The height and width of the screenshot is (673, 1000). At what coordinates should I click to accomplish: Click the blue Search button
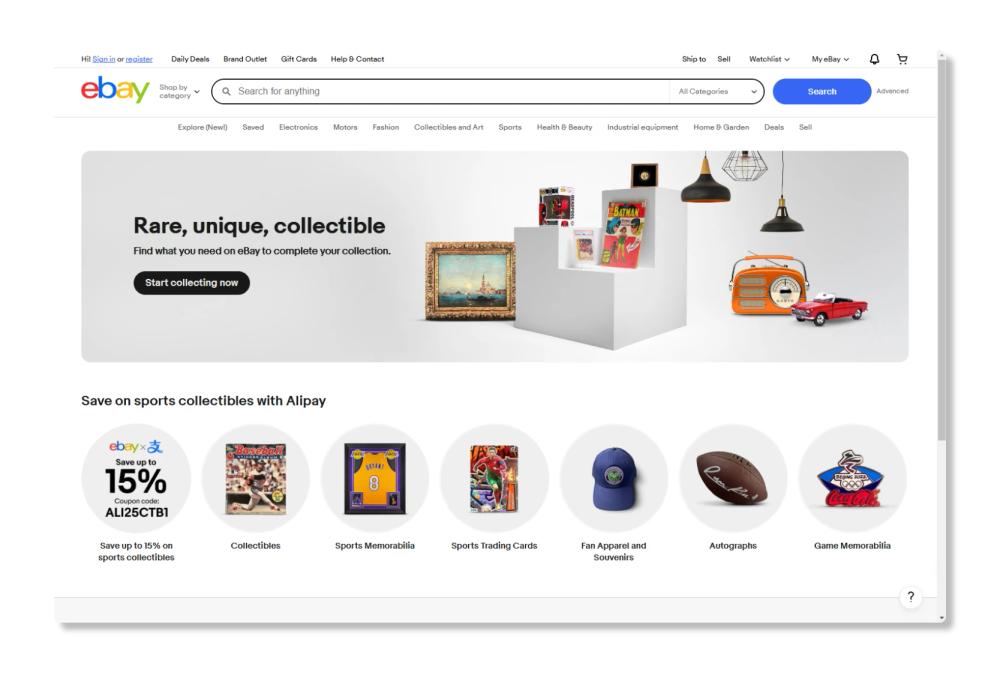pos(821,91)
